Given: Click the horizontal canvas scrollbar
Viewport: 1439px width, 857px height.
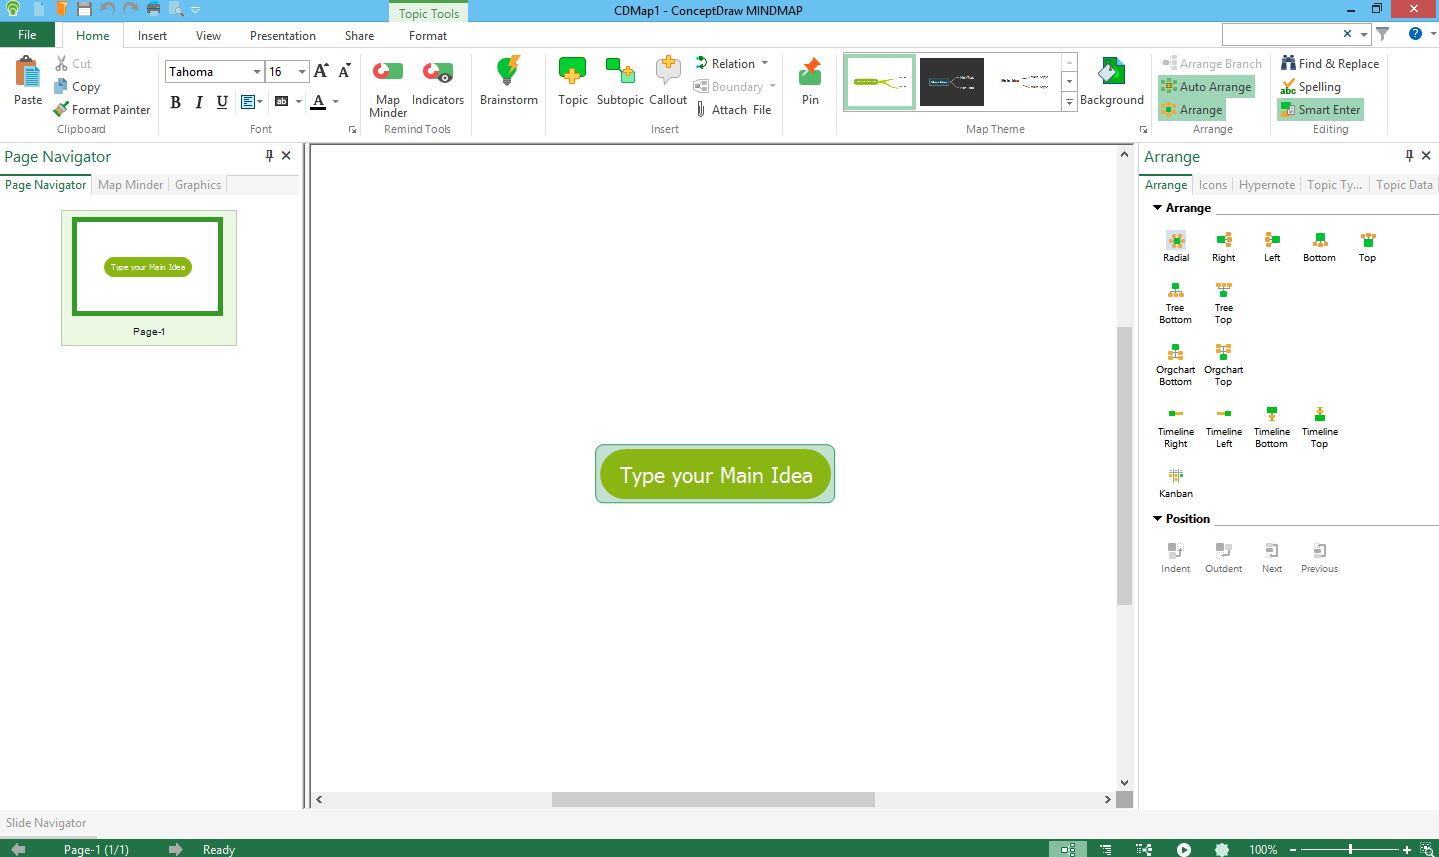Looking at the screenshot, I should (713, 799).
